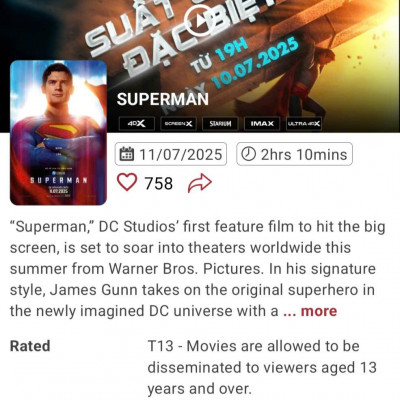The image size is (400, 400).
Task: Expand the synopsis with the more link
Action: coord(310,311)
